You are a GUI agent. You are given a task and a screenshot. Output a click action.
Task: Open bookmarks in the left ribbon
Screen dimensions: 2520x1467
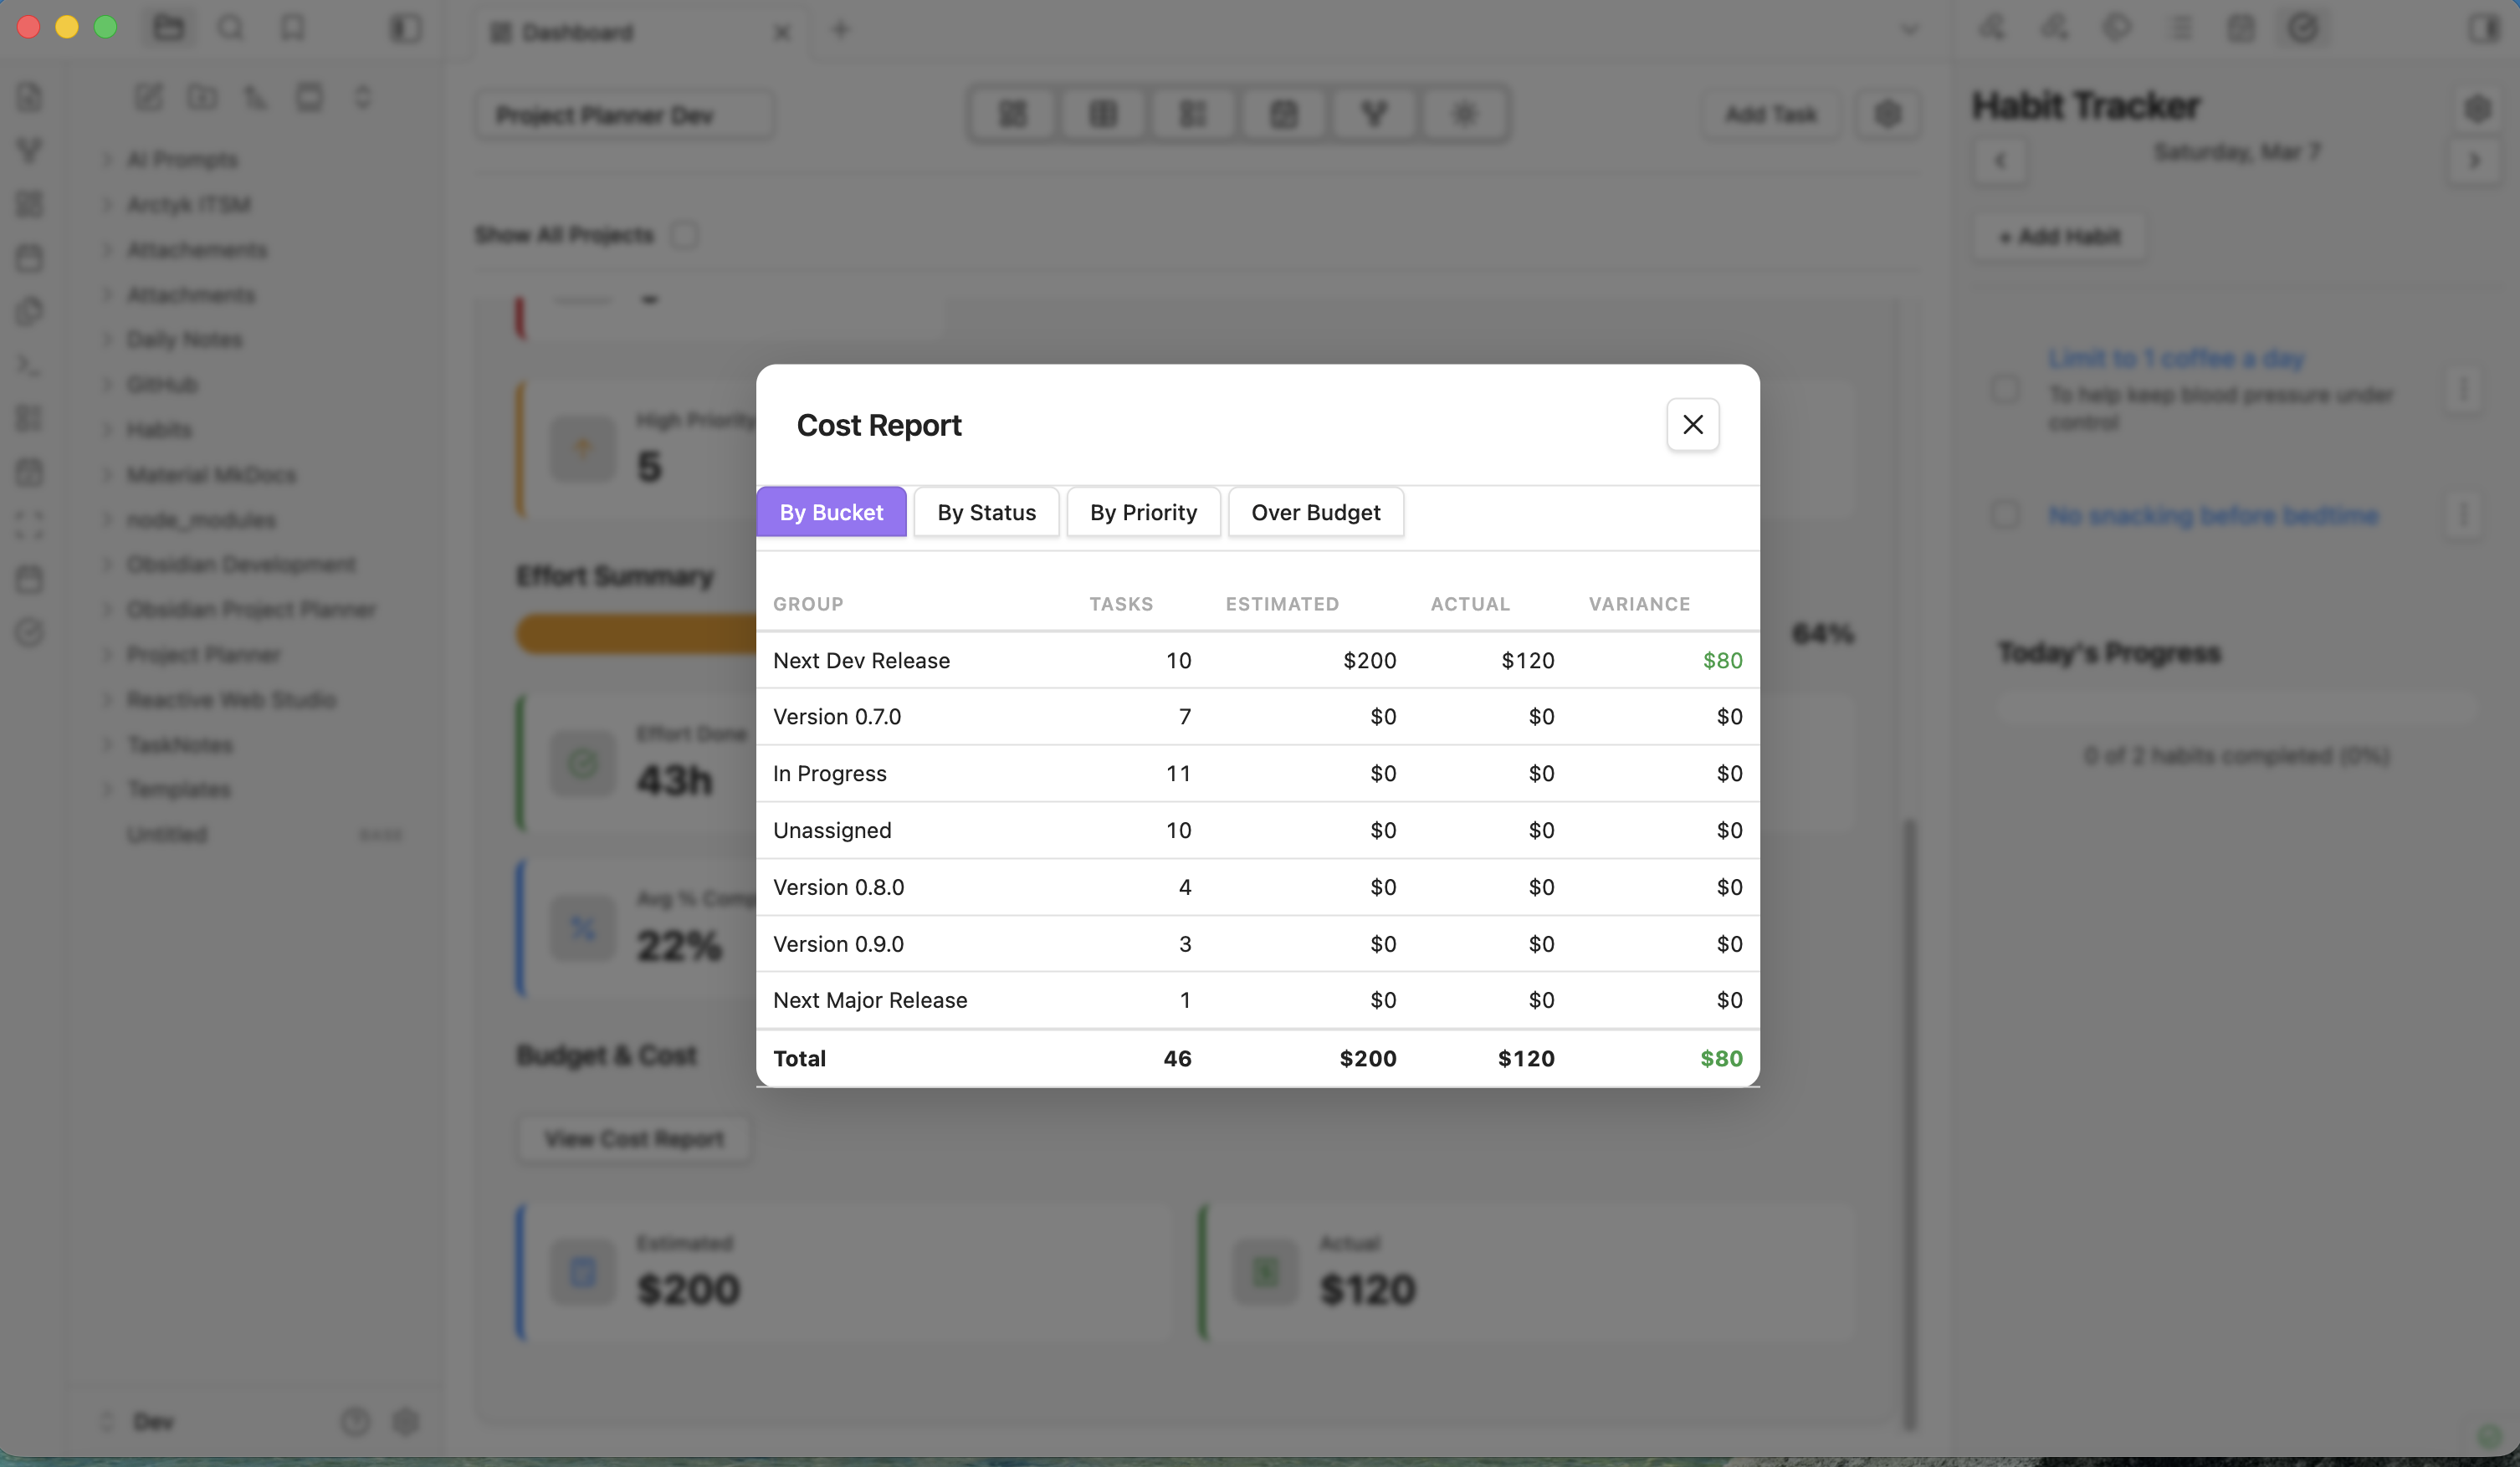click(x=290, y=27)
